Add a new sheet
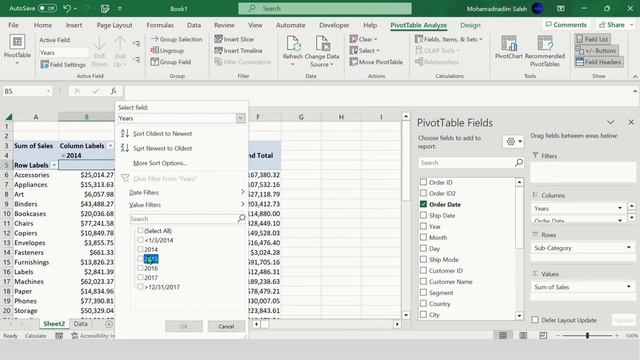Screen dimensions: 640x360 click(x=109, y=324)
